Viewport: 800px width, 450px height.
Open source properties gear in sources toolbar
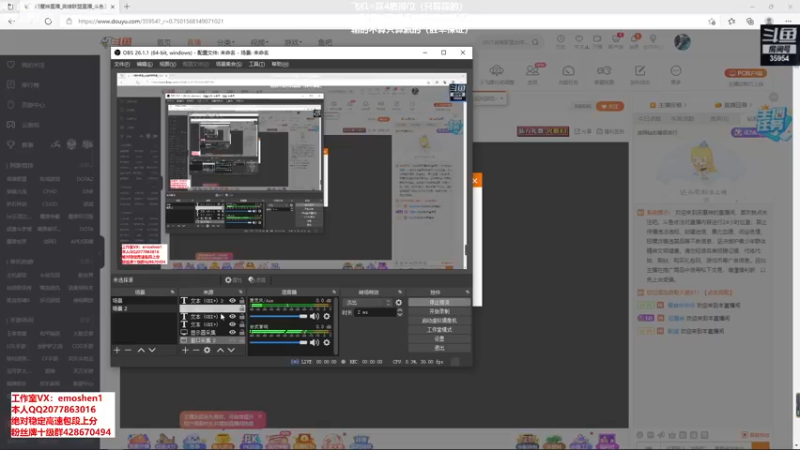[x=207, y=350]
